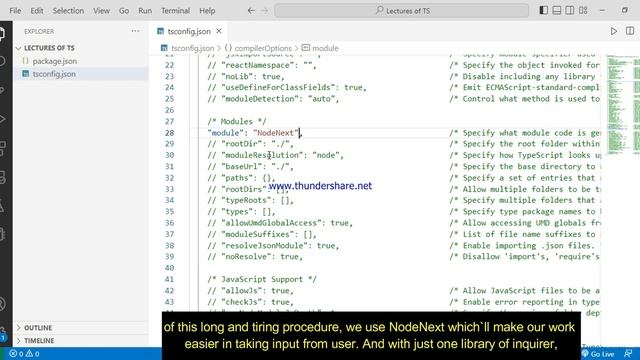Click the code minimap preview
Image resolution: width=640 pixels, height=360 pixels.
[622, 104]
